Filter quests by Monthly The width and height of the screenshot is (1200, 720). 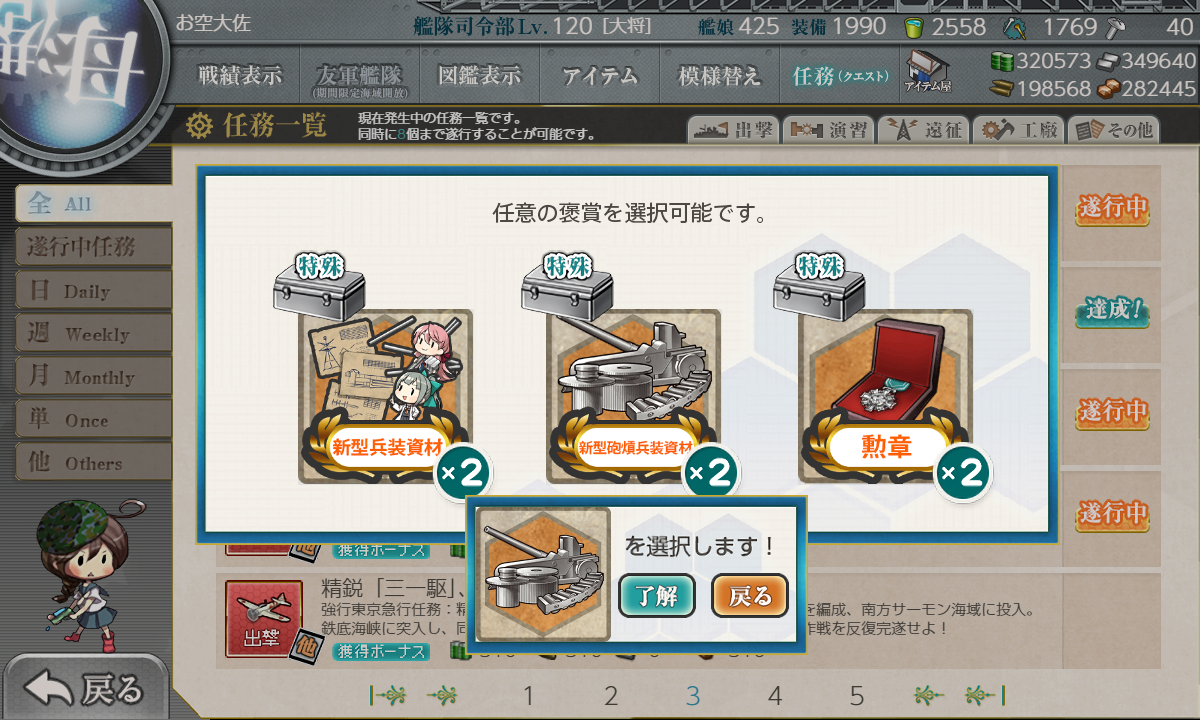click(93, 377)
